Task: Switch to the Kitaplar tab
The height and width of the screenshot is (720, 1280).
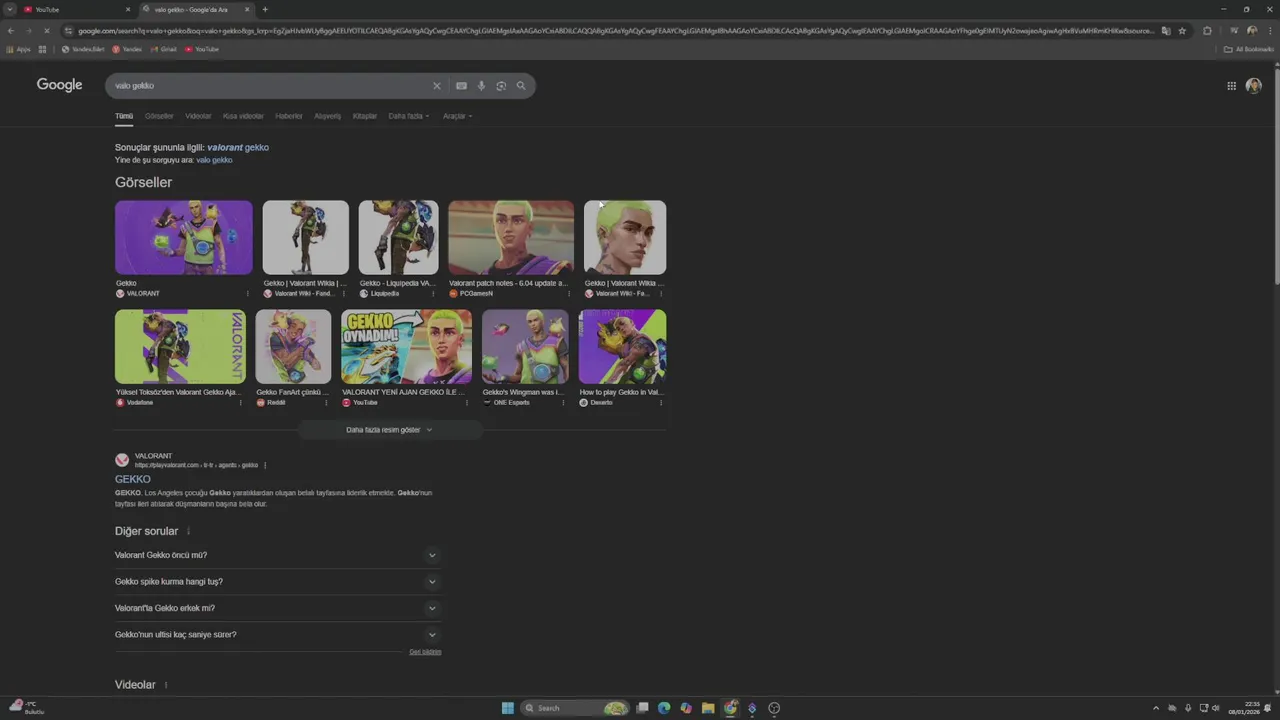Action: click(x=365, y=116)
